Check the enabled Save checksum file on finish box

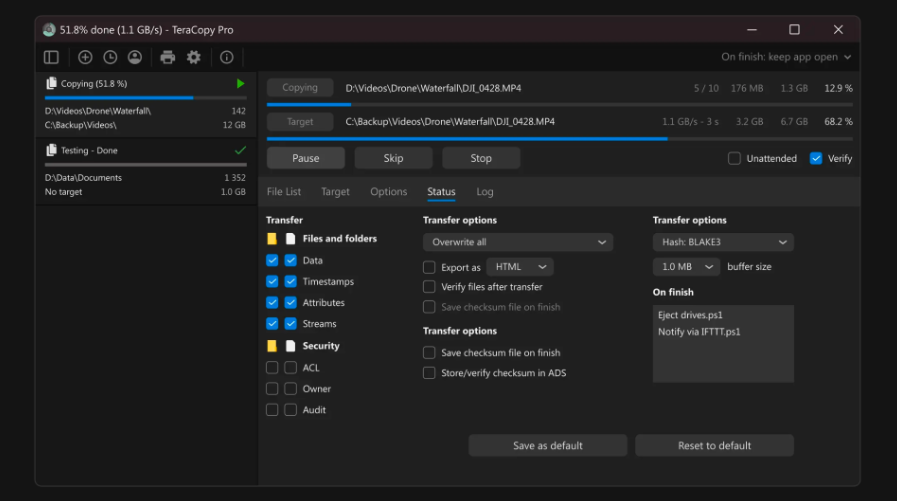coord(429,353)
